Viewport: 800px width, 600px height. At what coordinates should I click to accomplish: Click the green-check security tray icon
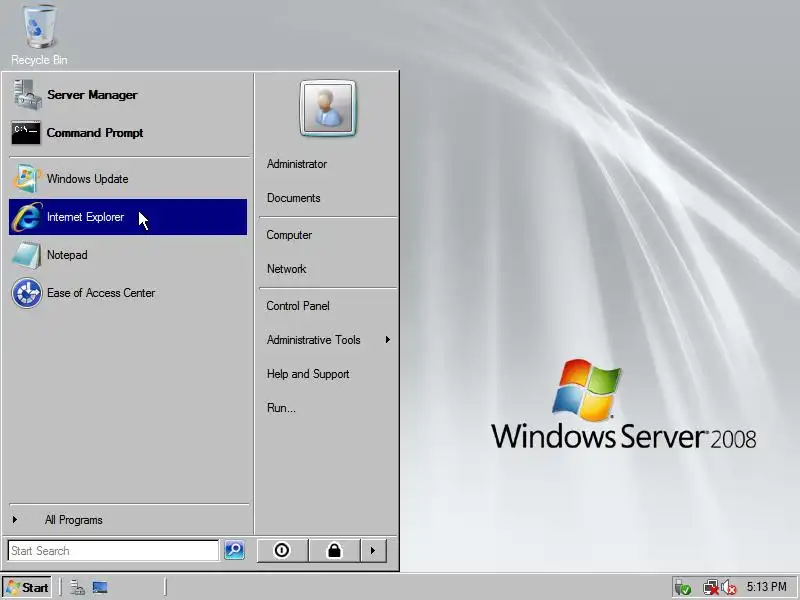coord(683,588)
